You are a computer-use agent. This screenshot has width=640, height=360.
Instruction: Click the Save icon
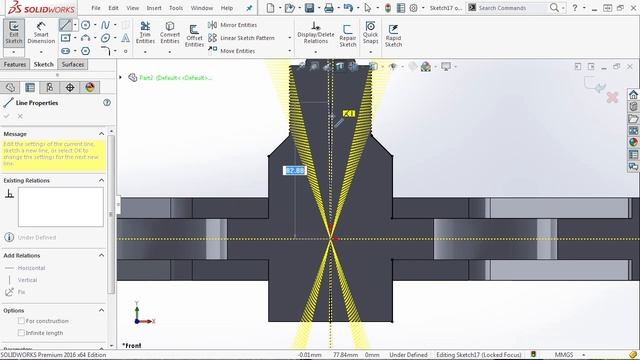pos(309,8)
